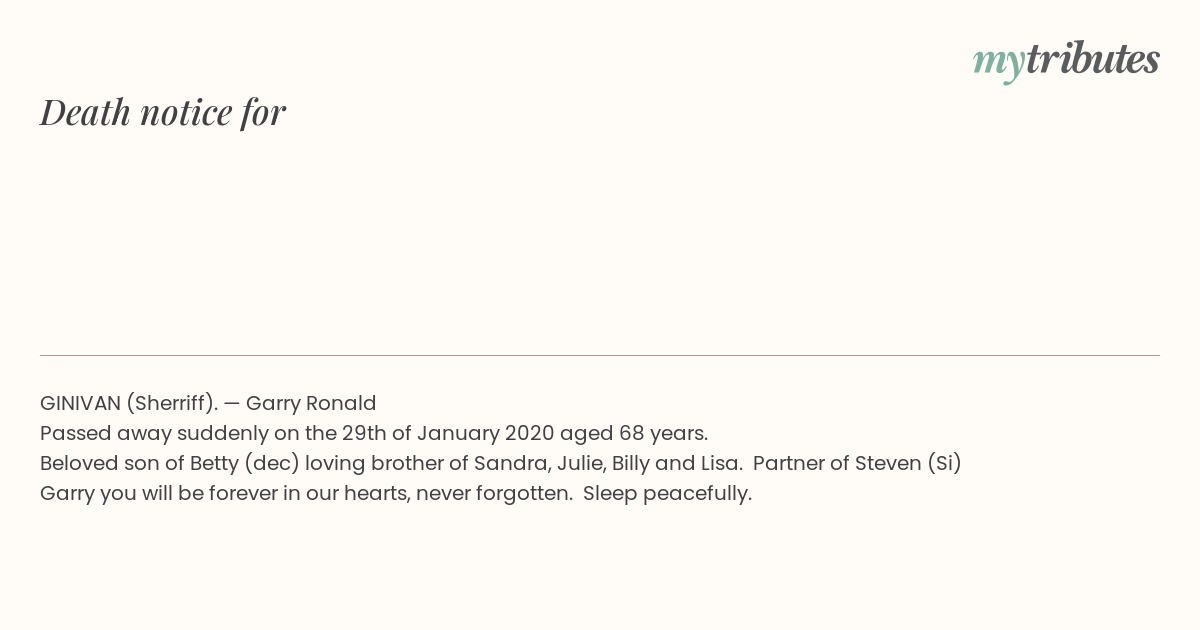Click the horizontal divider line
This screenshot has width=1200, height=630.
point(600,355)
